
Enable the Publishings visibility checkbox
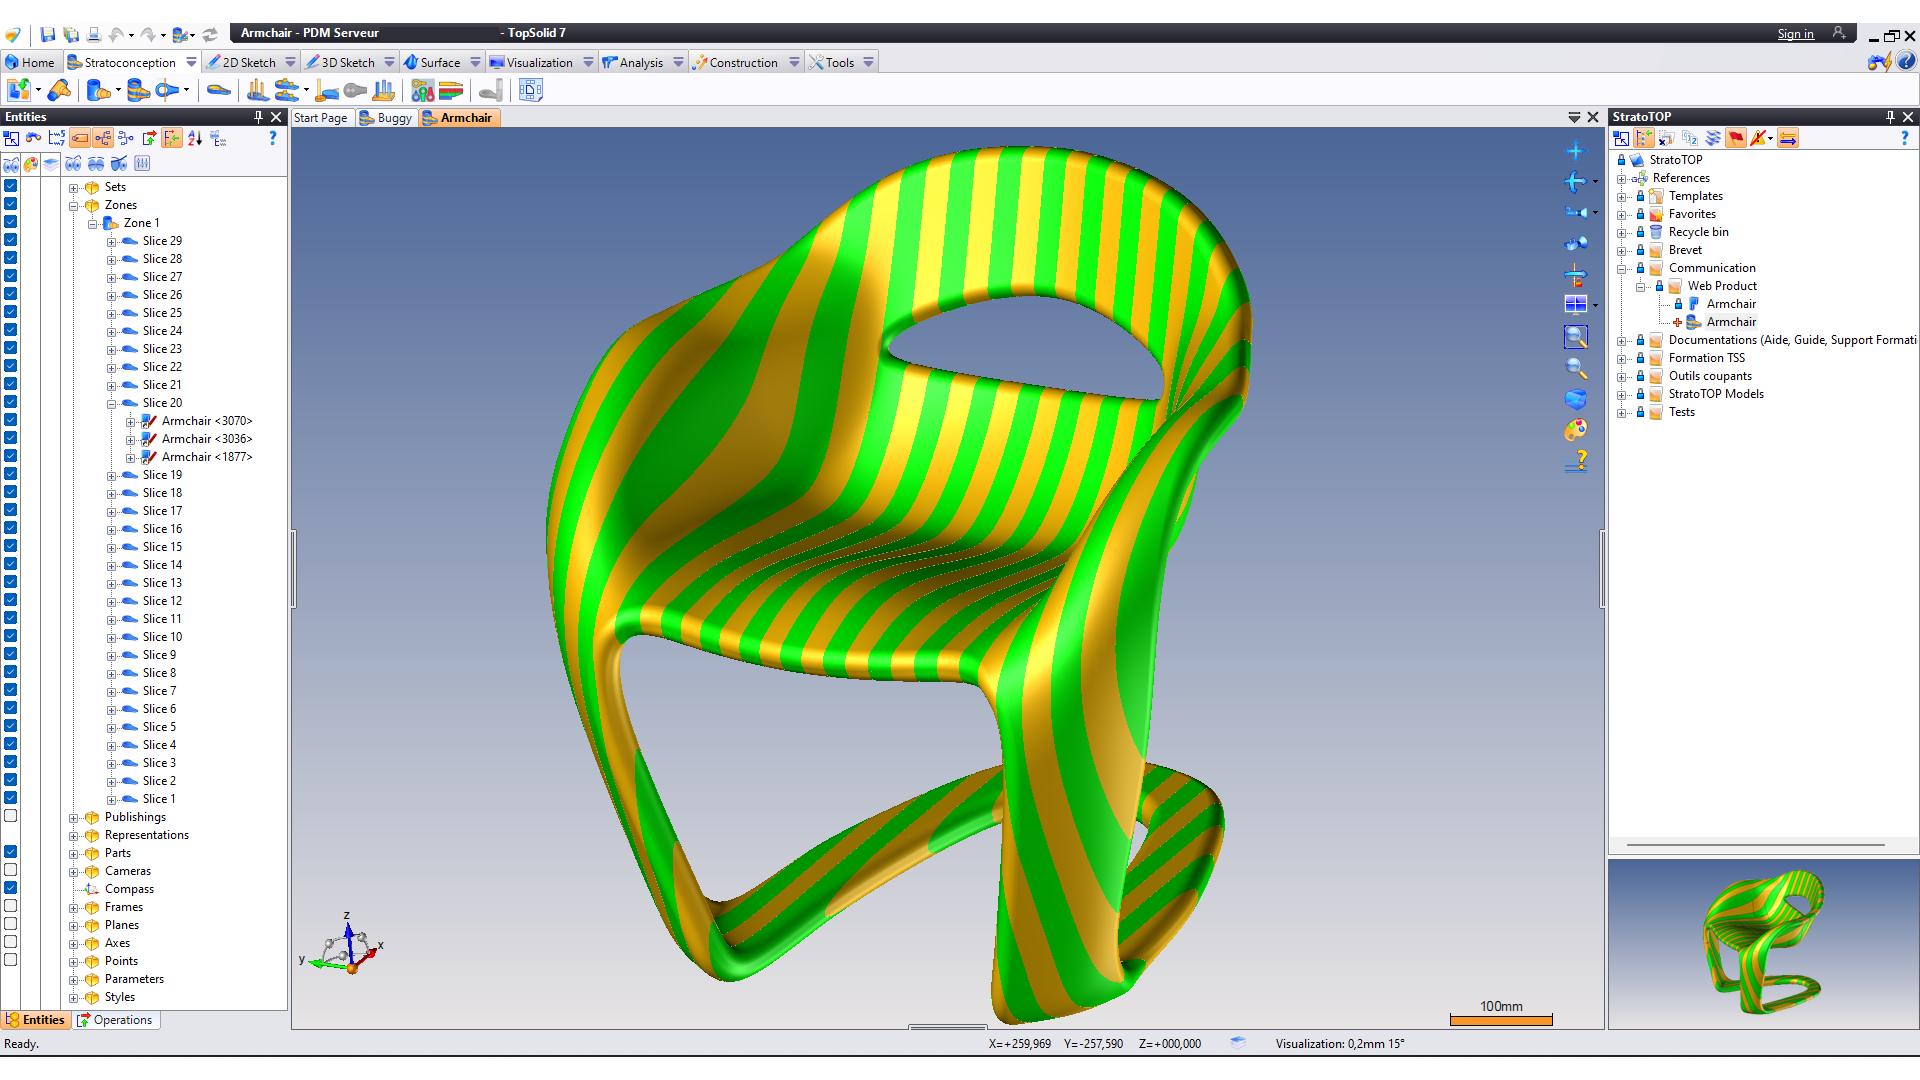[x=11, y=816]
